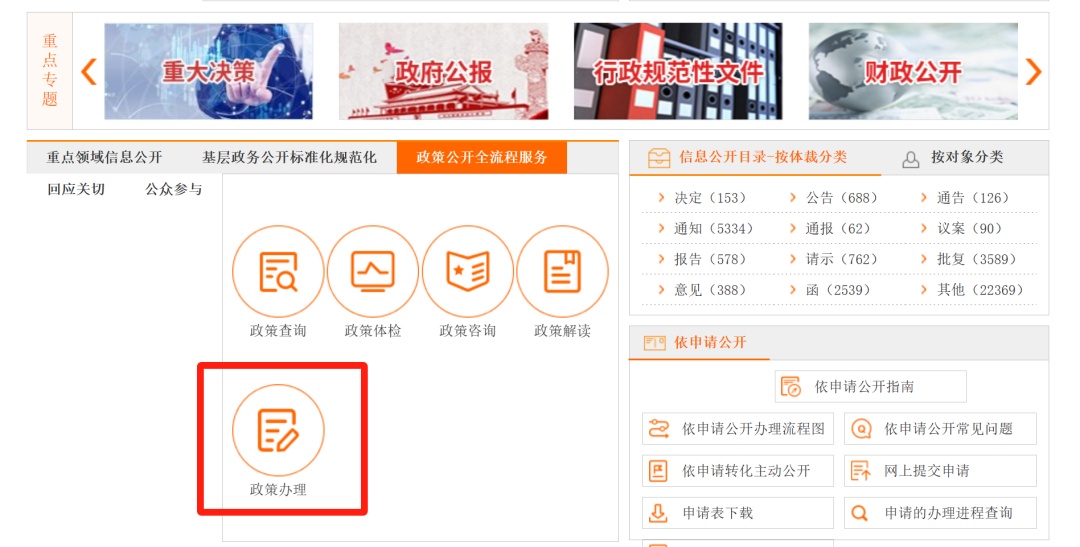The height and width of the screenshot is (547, 1080).
Task: Open the 政策咨询 book icon
Action: point(468,271)
